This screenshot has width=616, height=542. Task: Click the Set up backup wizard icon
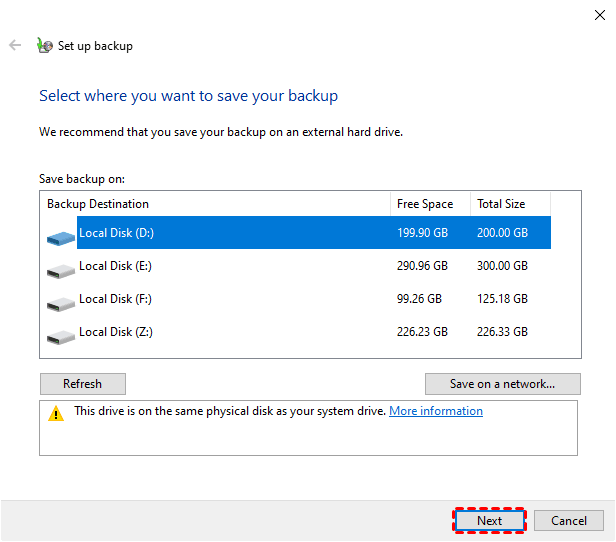(x=44, y=45)
